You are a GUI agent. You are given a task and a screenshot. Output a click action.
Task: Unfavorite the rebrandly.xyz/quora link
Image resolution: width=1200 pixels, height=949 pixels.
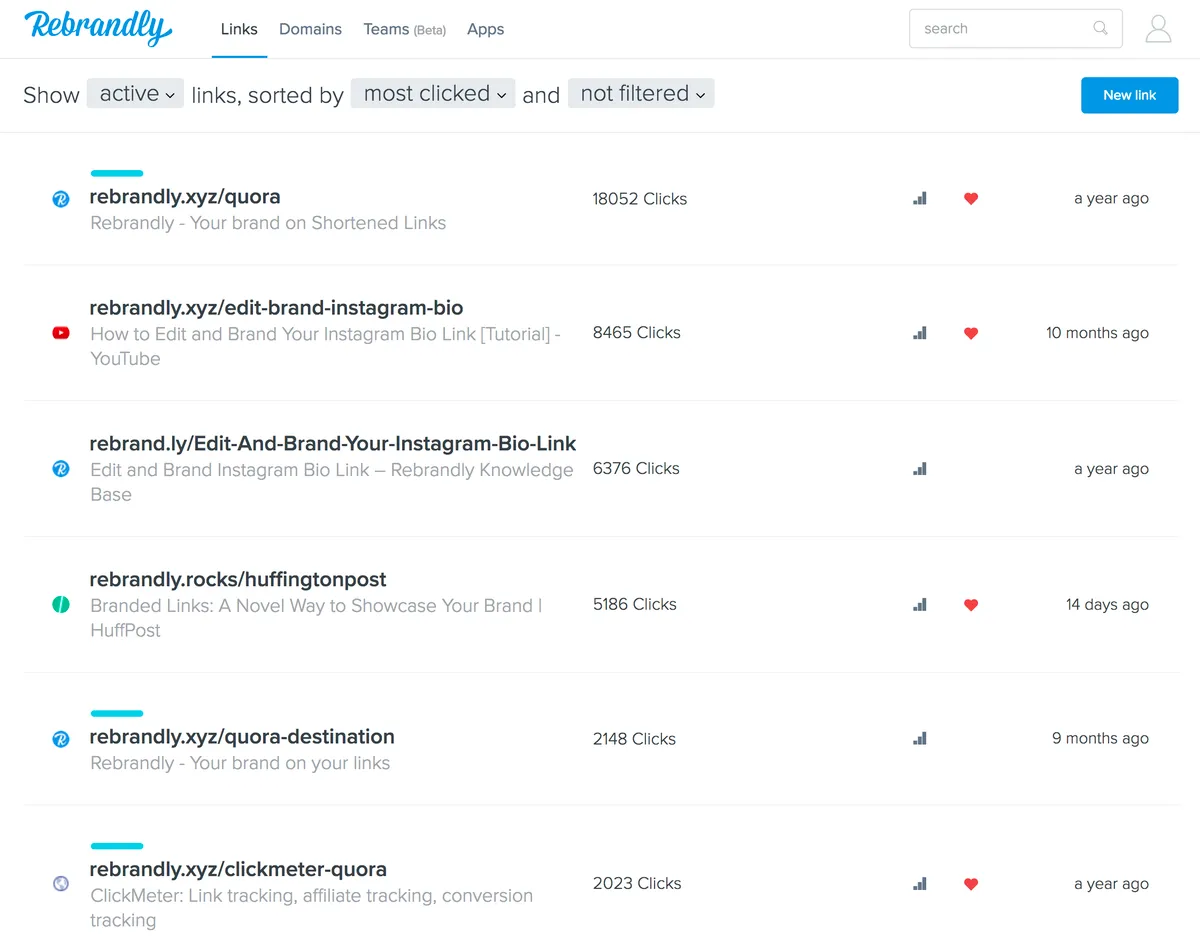pos(970,198)
